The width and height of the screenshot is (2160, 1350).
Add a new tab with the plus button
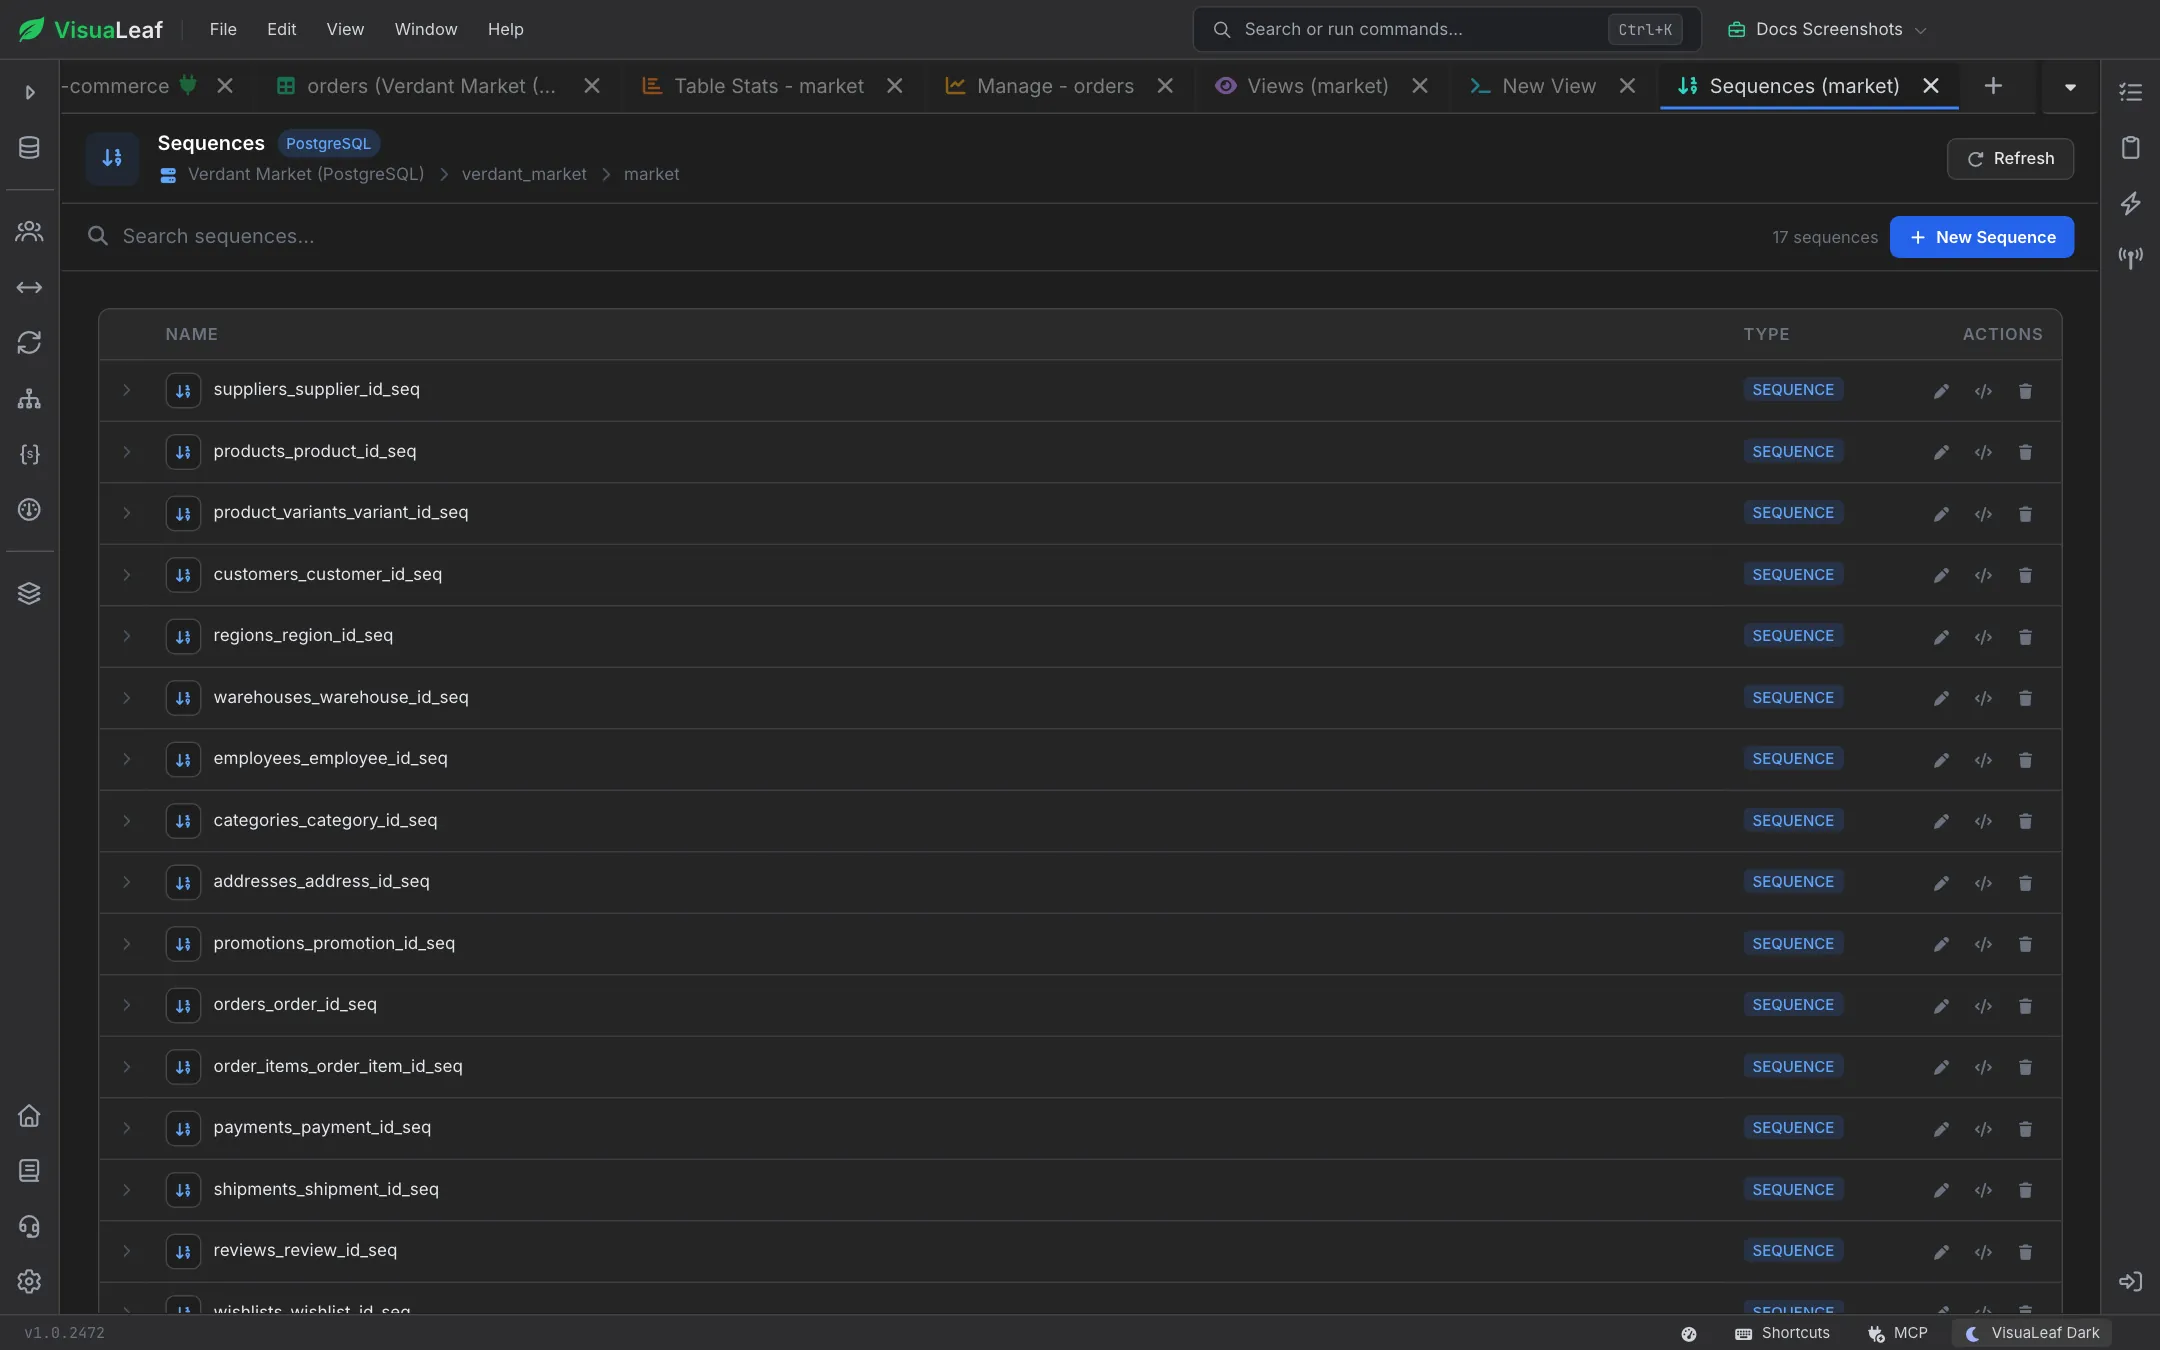click(x=1993, y=86)
